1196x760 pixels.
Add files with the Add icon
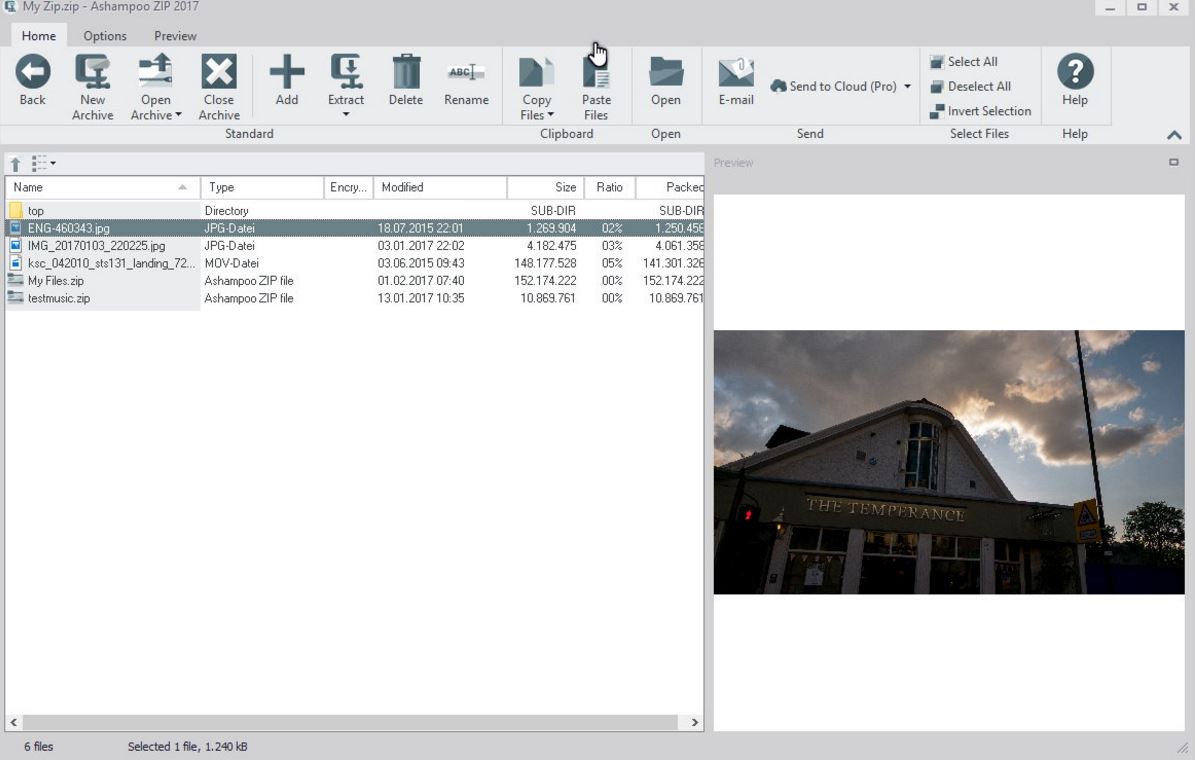[287, 73]
